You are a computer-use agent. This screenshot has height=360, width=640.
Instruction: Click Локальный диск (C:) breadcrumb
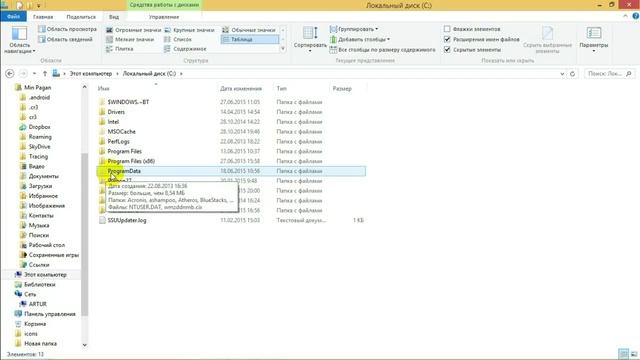pos(149,73)
